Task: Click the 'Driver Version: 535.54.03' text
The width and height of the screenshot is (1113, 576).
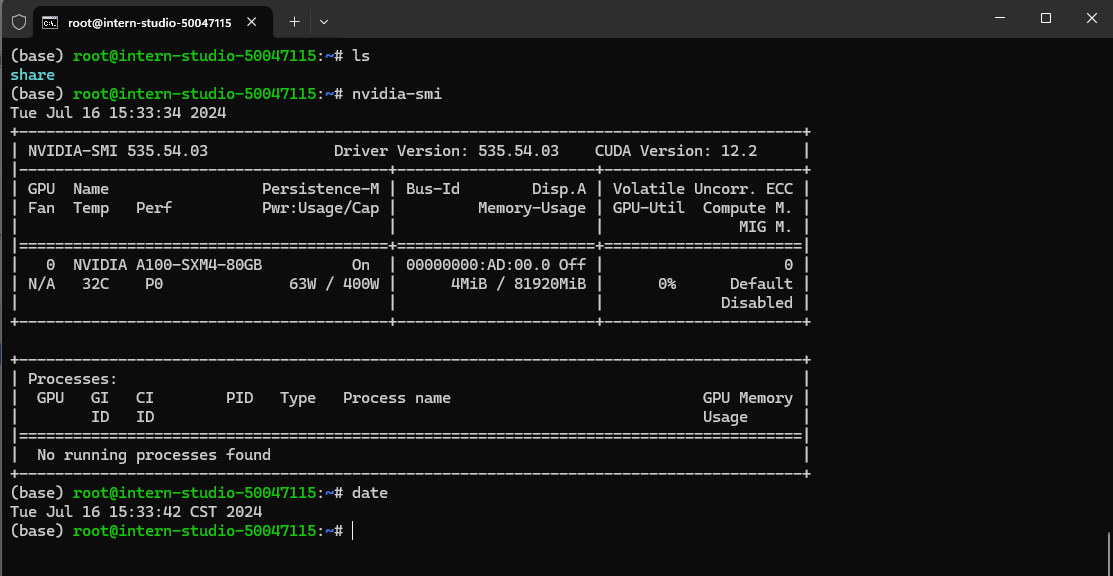Action: [x=446, y=151]
